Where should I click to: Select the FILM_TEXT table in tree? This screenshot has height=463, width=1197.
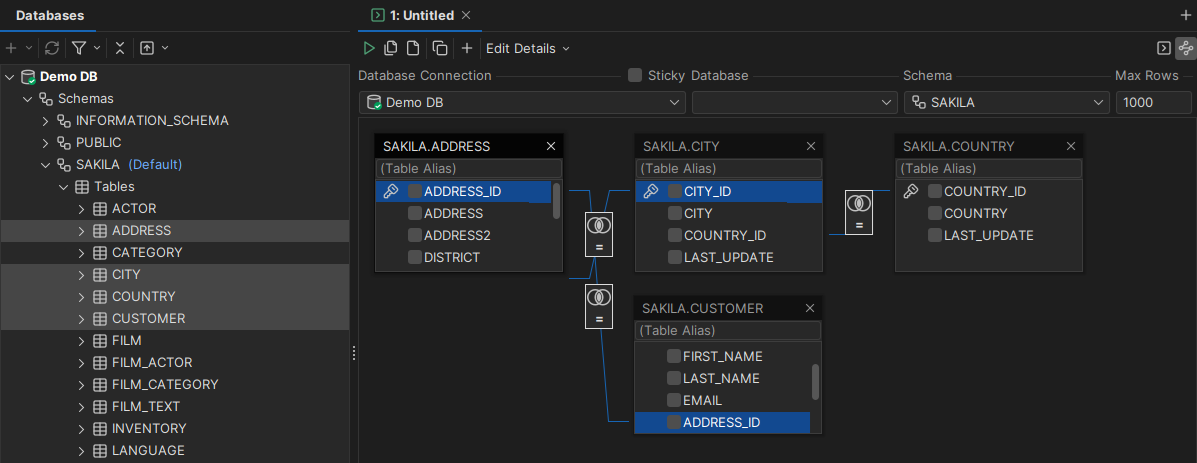click(x=146, y=407)
